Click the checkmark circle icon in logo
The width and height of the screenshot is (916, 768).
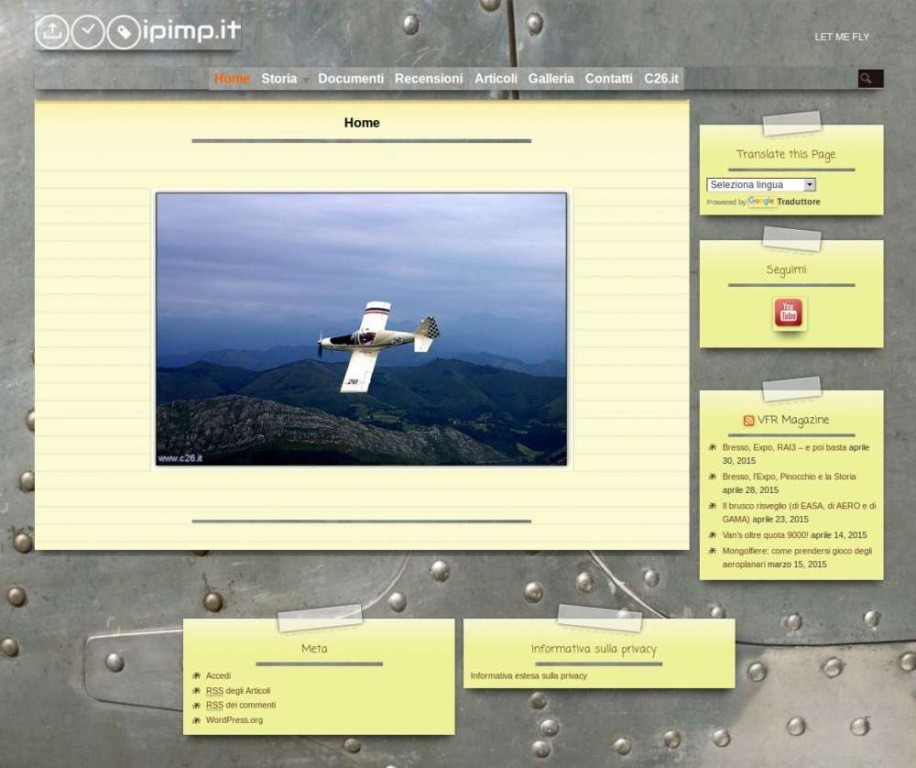[x=87, y=32]
